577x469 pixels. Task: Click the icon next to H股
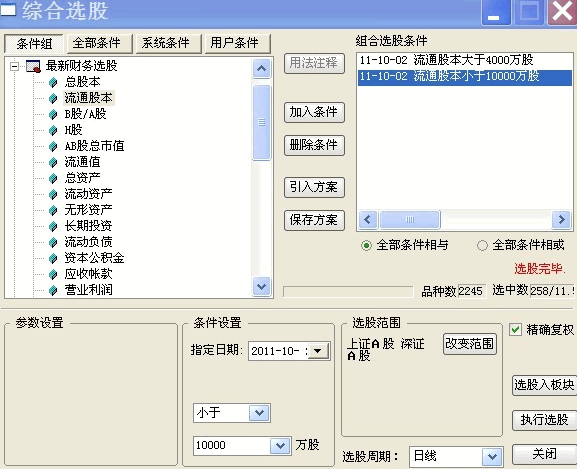pyautogui.click(x=53, y=130)
